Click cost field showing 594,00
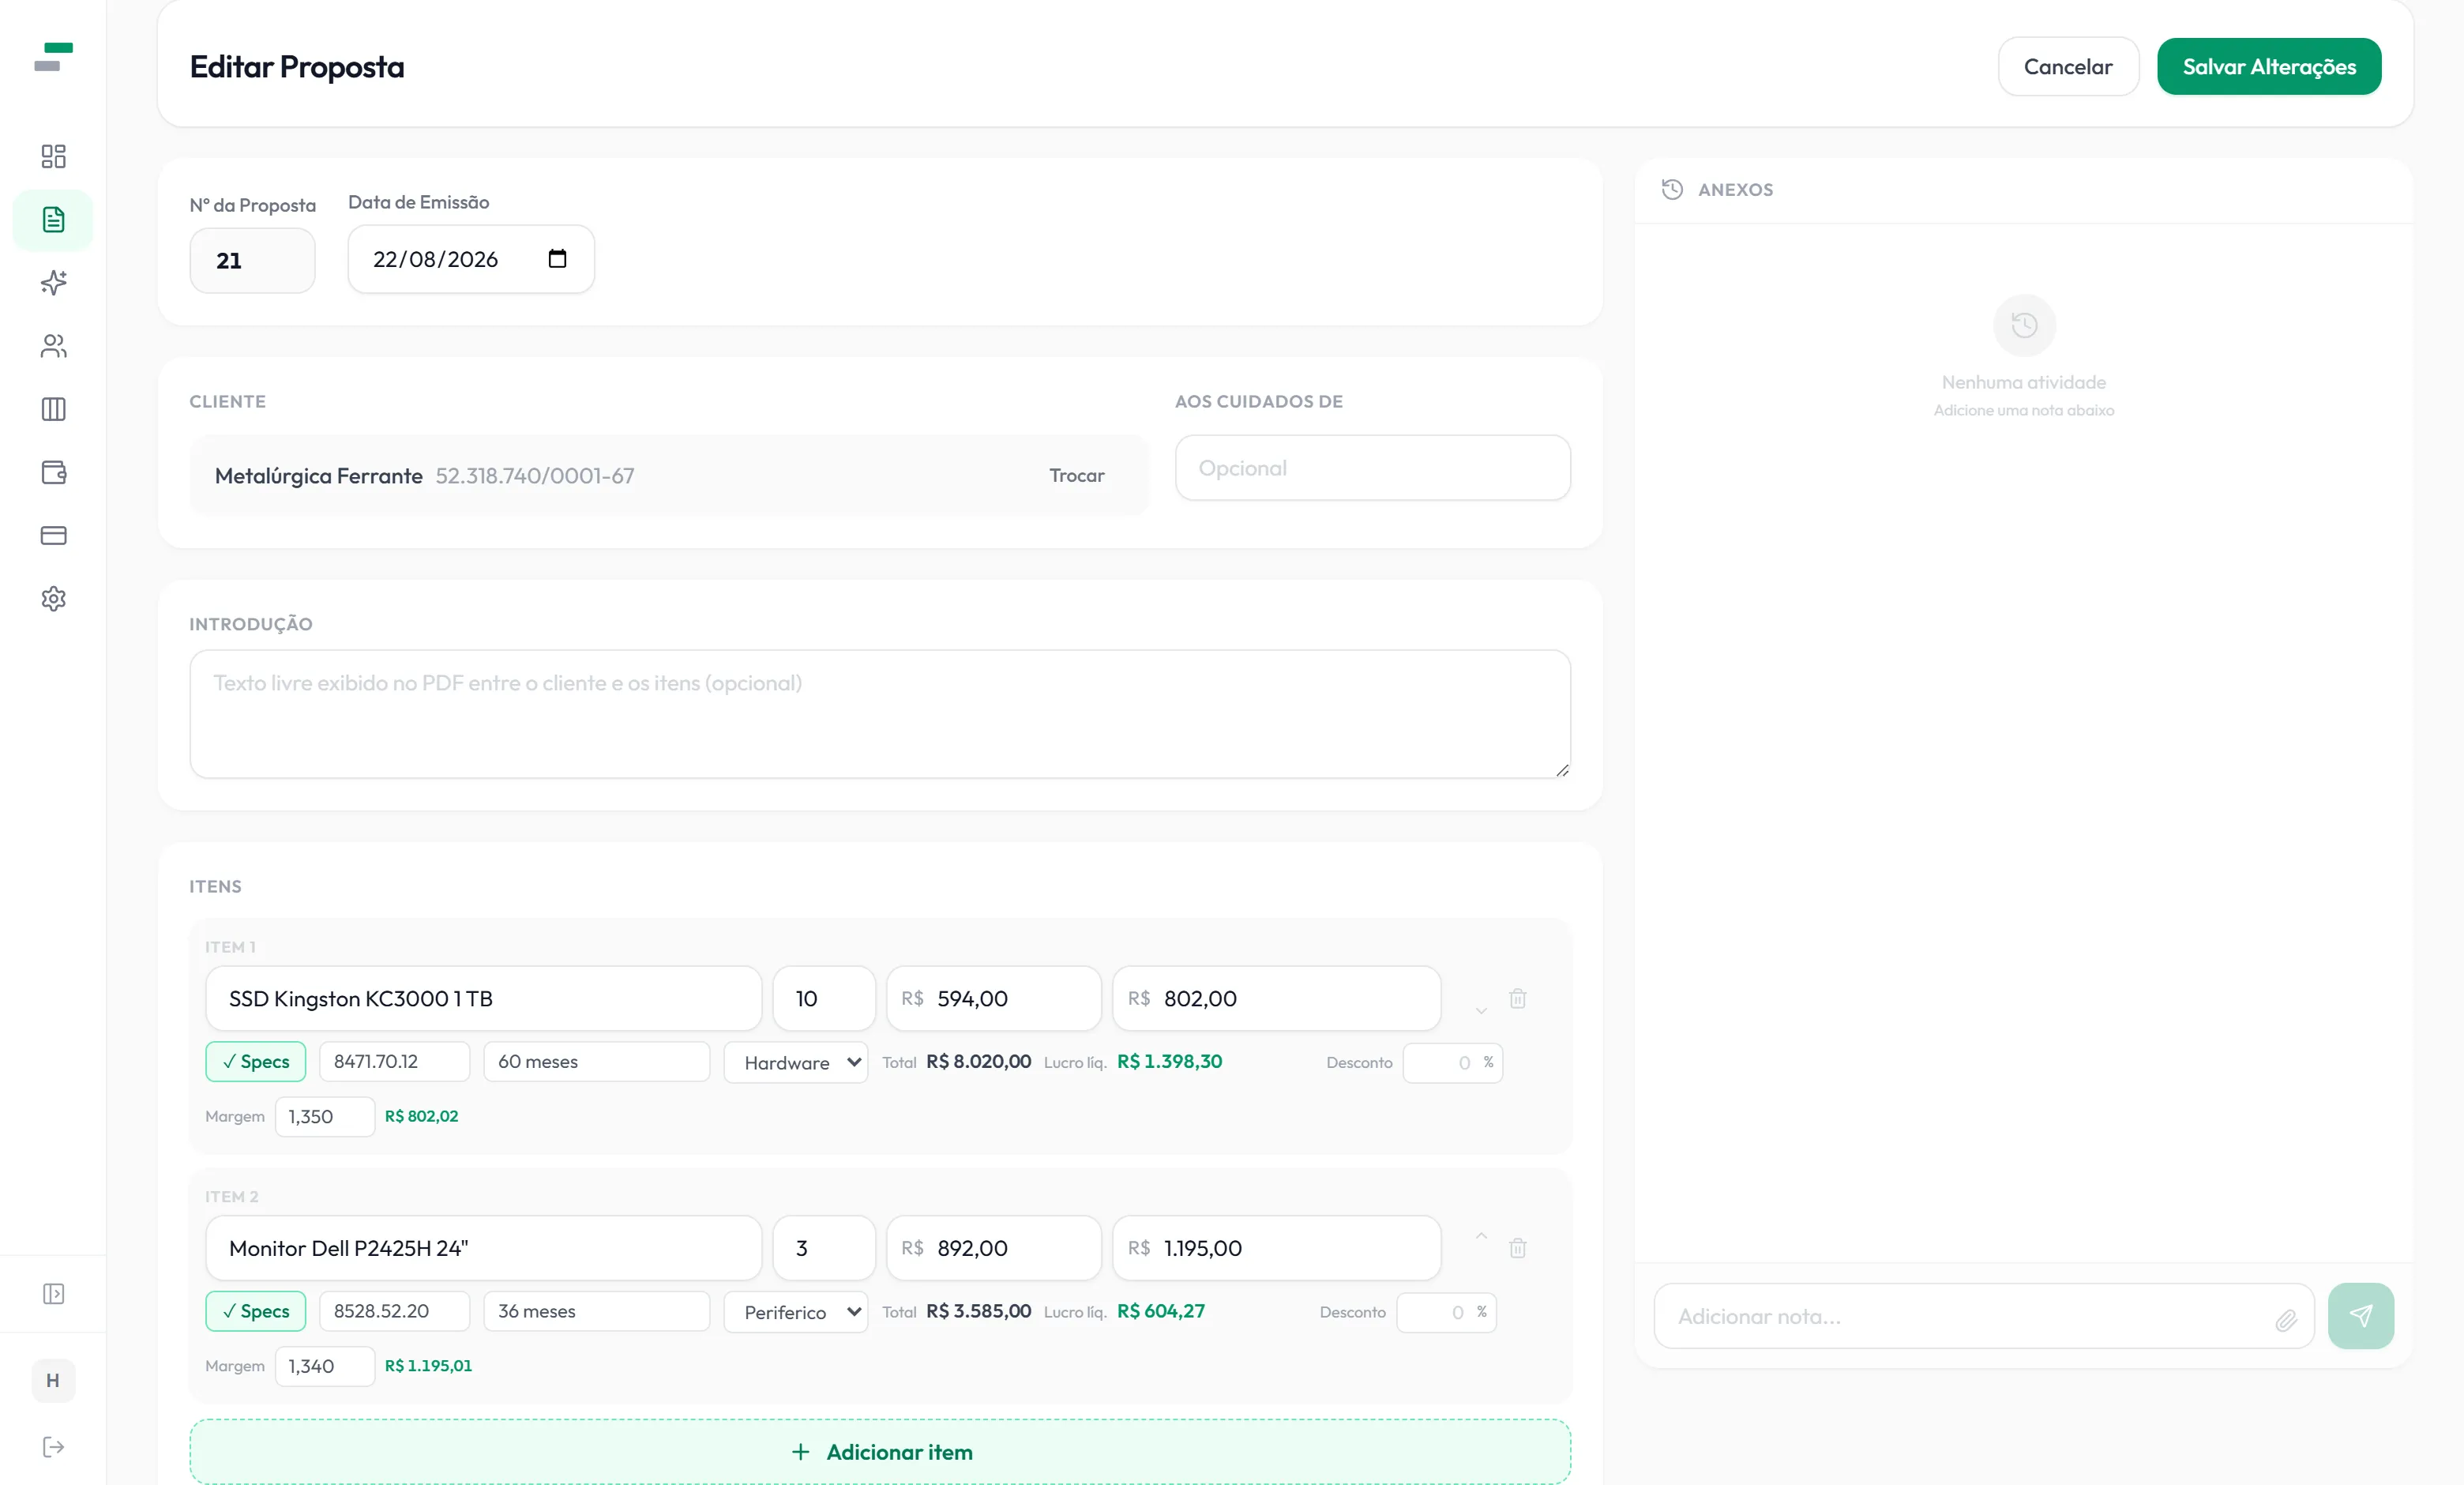2464x1485 pixels. [x=994, y=998]
